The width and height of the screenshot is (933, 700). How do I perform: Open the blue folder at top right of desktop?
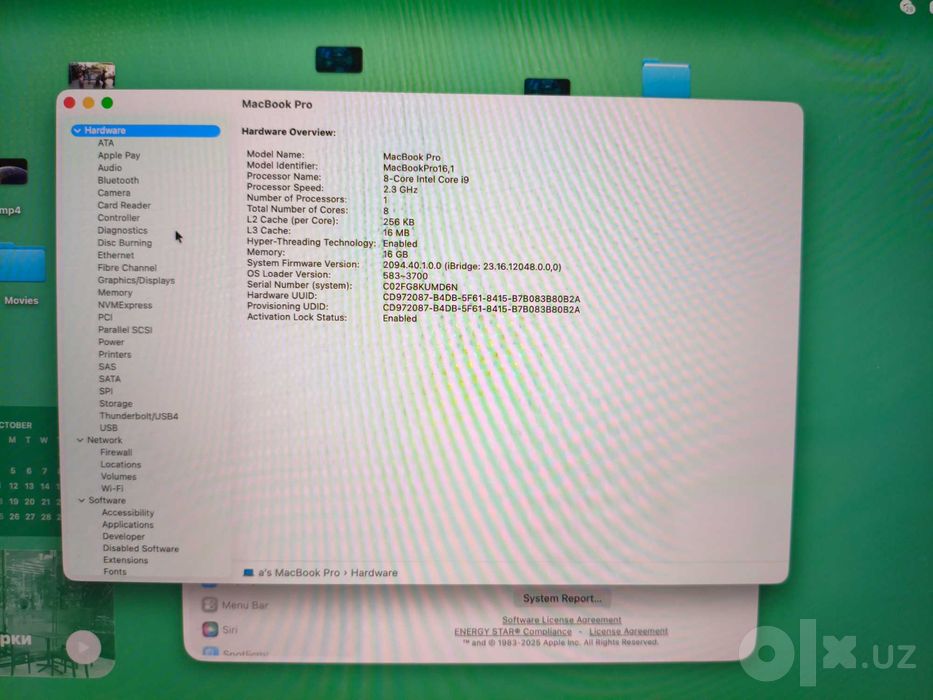click(666, 77)
